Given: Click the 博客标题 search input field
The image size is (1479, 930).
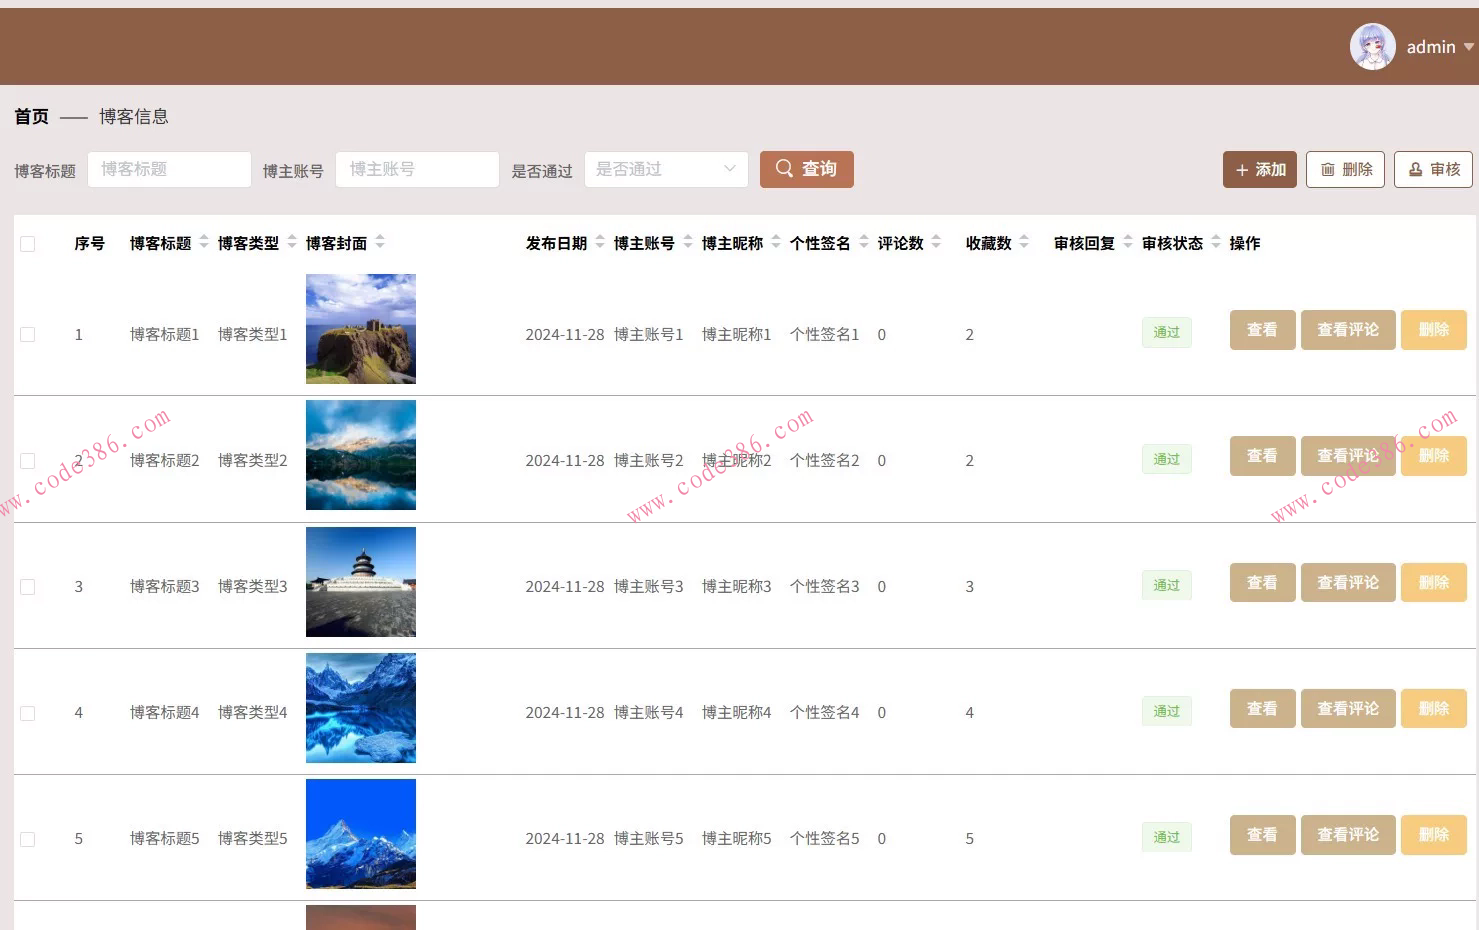Looking at the screenshot, I should [168, 169].
